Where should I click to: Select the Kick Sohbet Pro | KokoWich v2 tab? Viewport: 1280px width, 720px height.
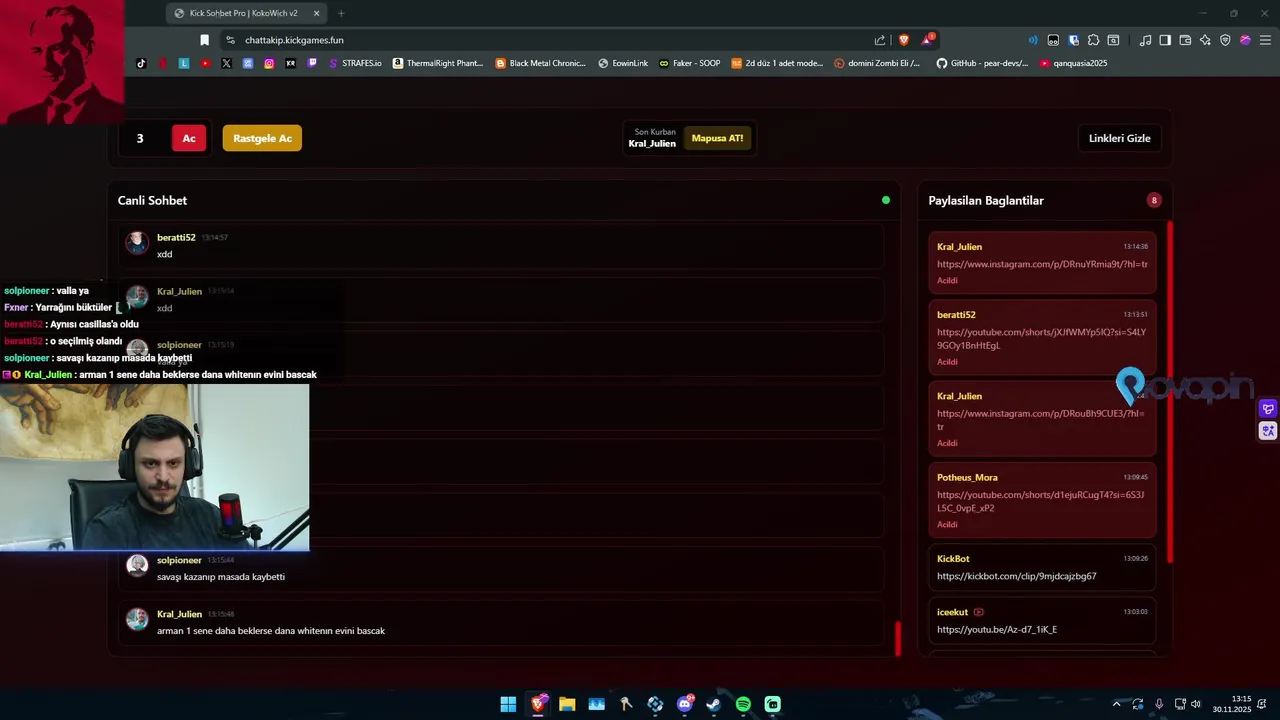[246, 13]
